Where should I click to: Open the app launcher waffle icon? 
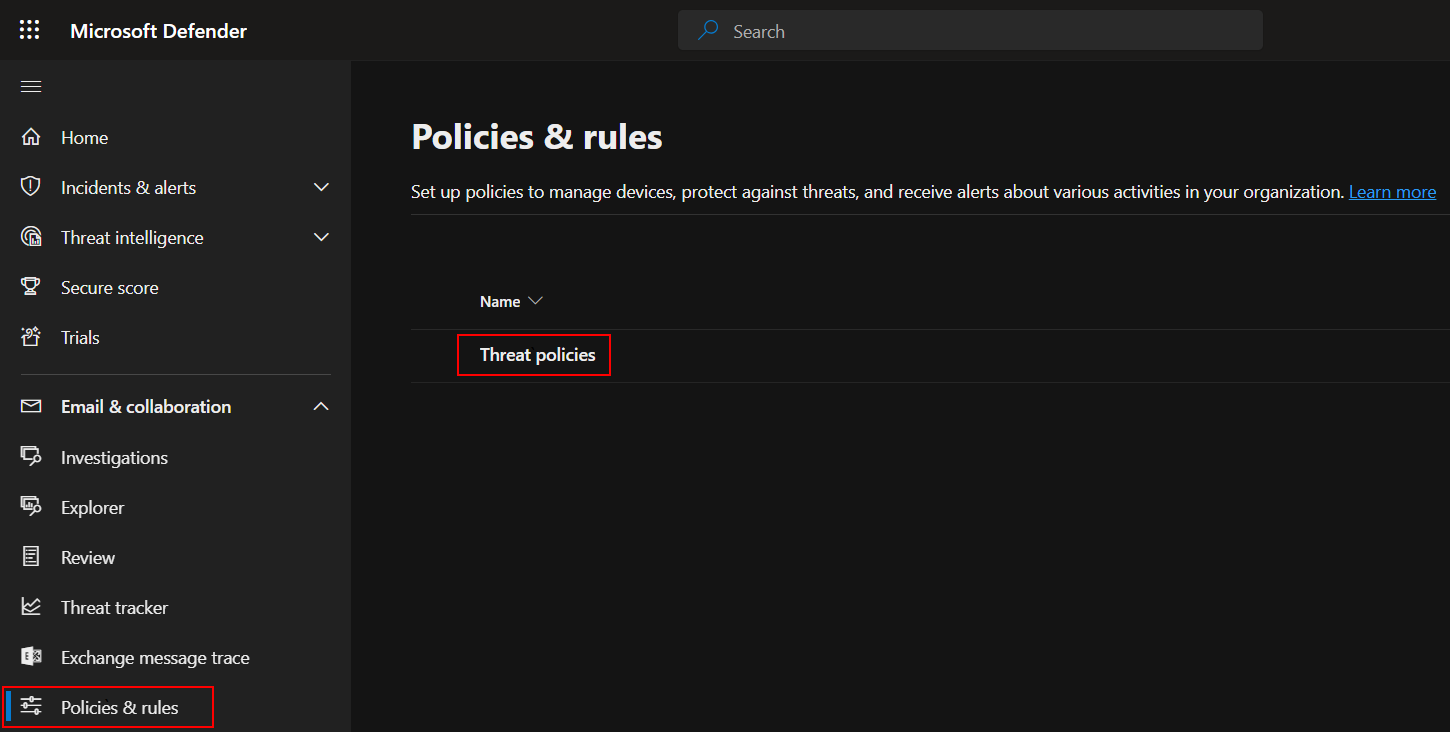tap(30, 30)
